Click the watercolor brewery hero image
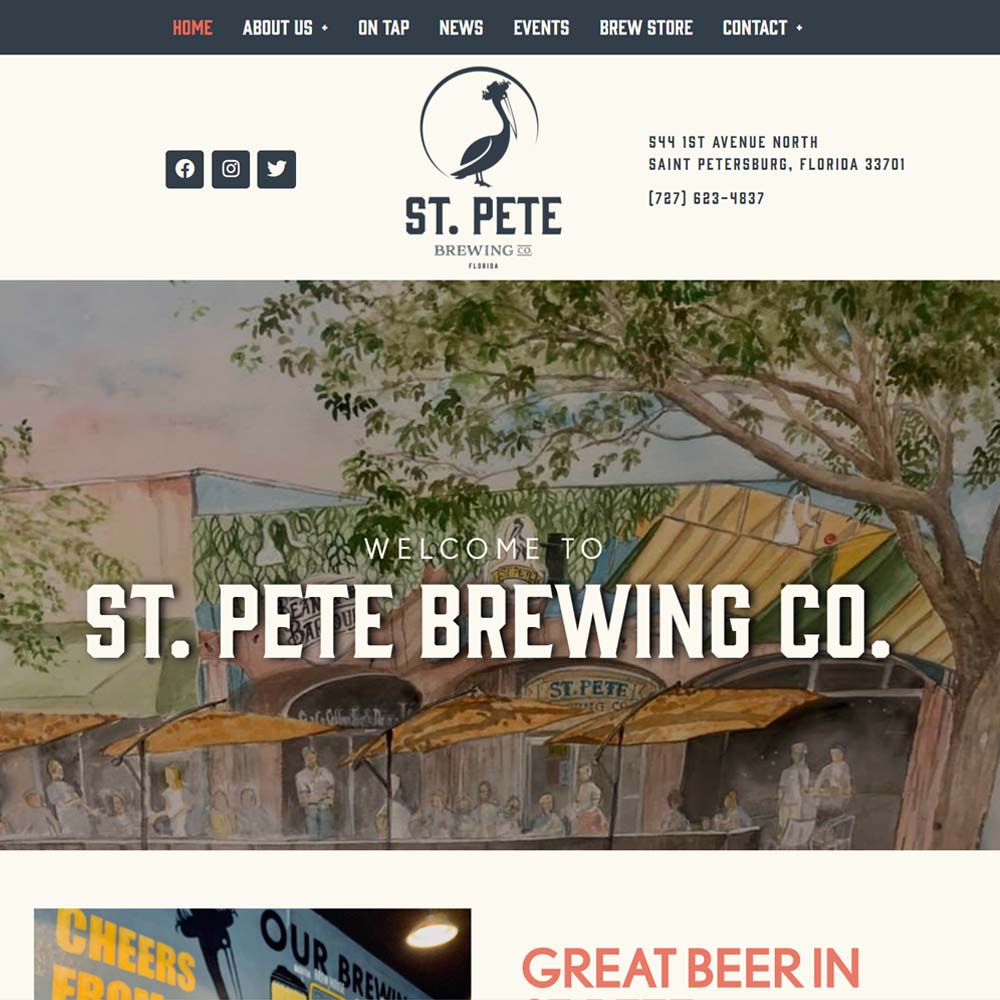 point(500,565)
